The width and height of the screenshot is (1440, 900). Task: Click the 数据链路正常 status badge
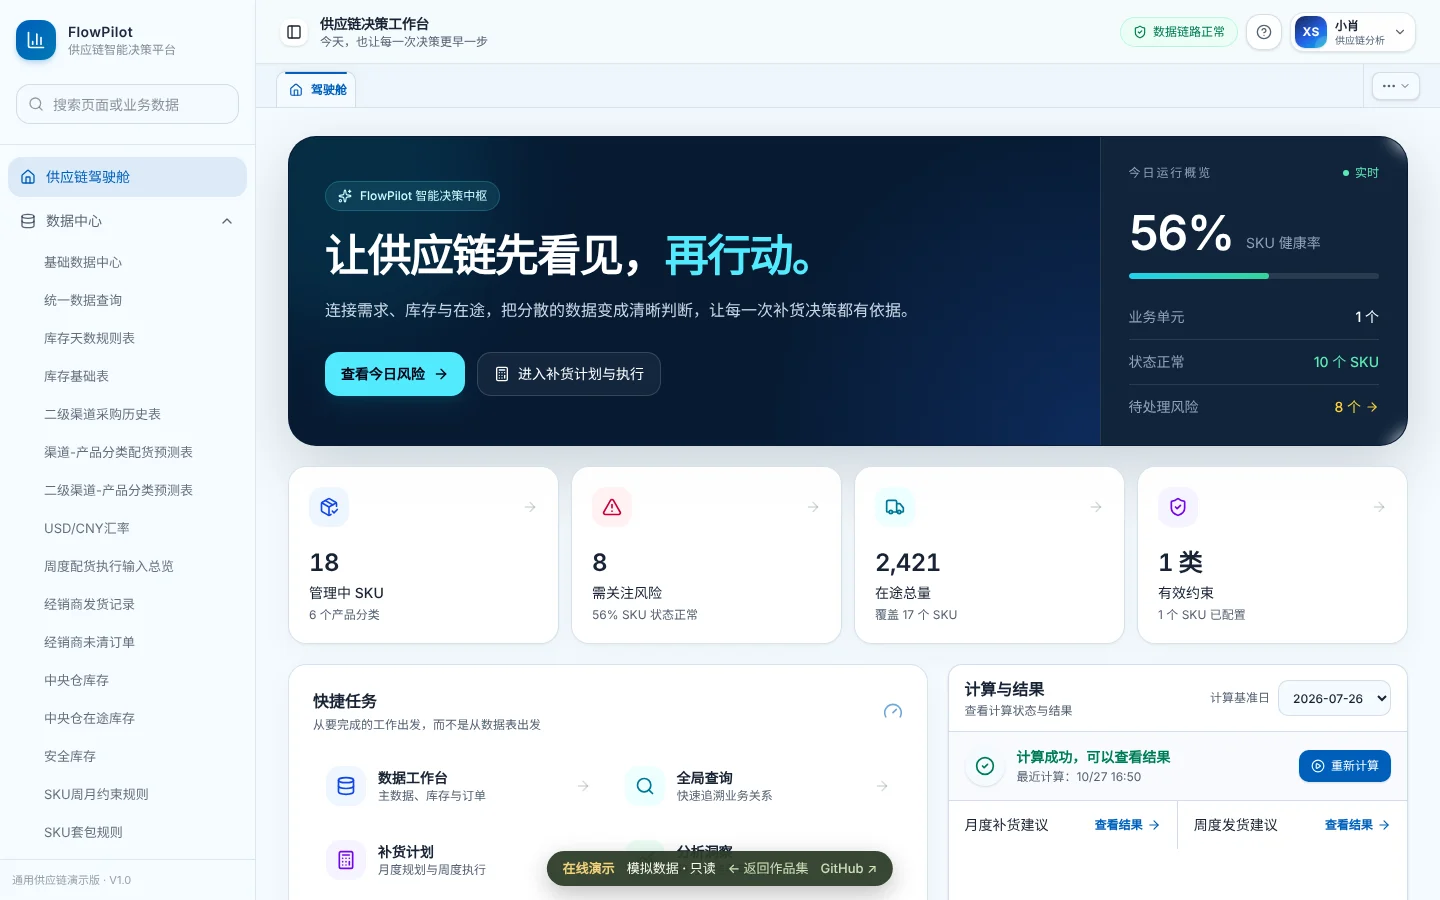tap(1179, 32)
